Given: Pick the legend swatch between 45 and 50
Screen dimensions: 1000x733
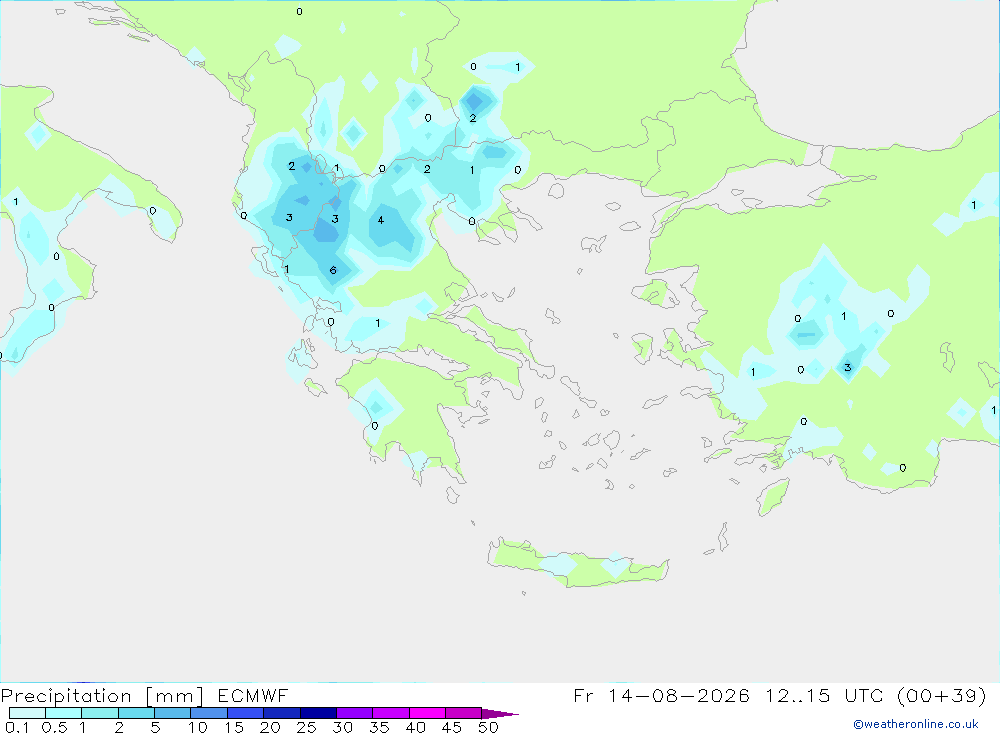Looking at the screenshot, I should click(464, 713).
